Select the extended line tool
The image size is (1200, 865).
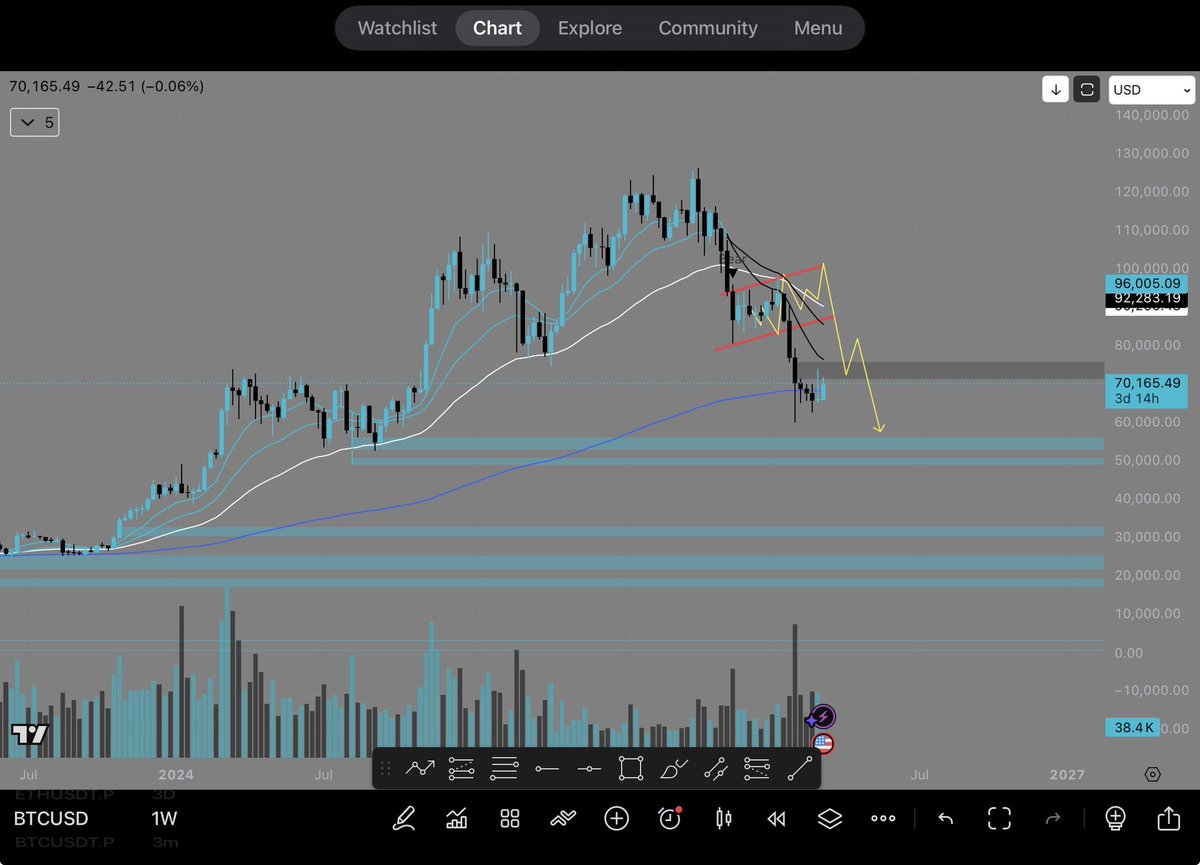click(x=715, y=768)
